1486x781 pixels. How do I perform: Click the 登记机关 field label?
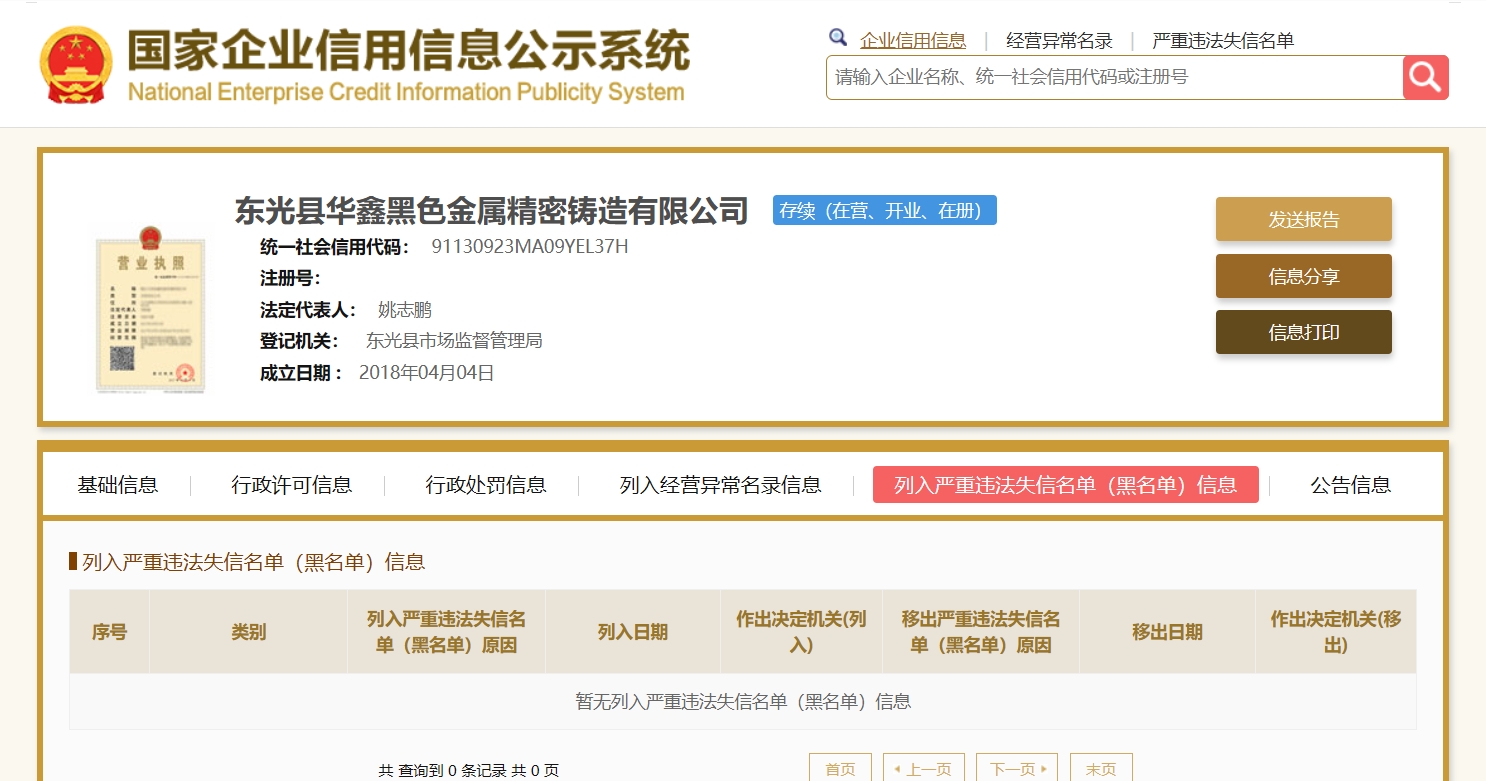300,340
